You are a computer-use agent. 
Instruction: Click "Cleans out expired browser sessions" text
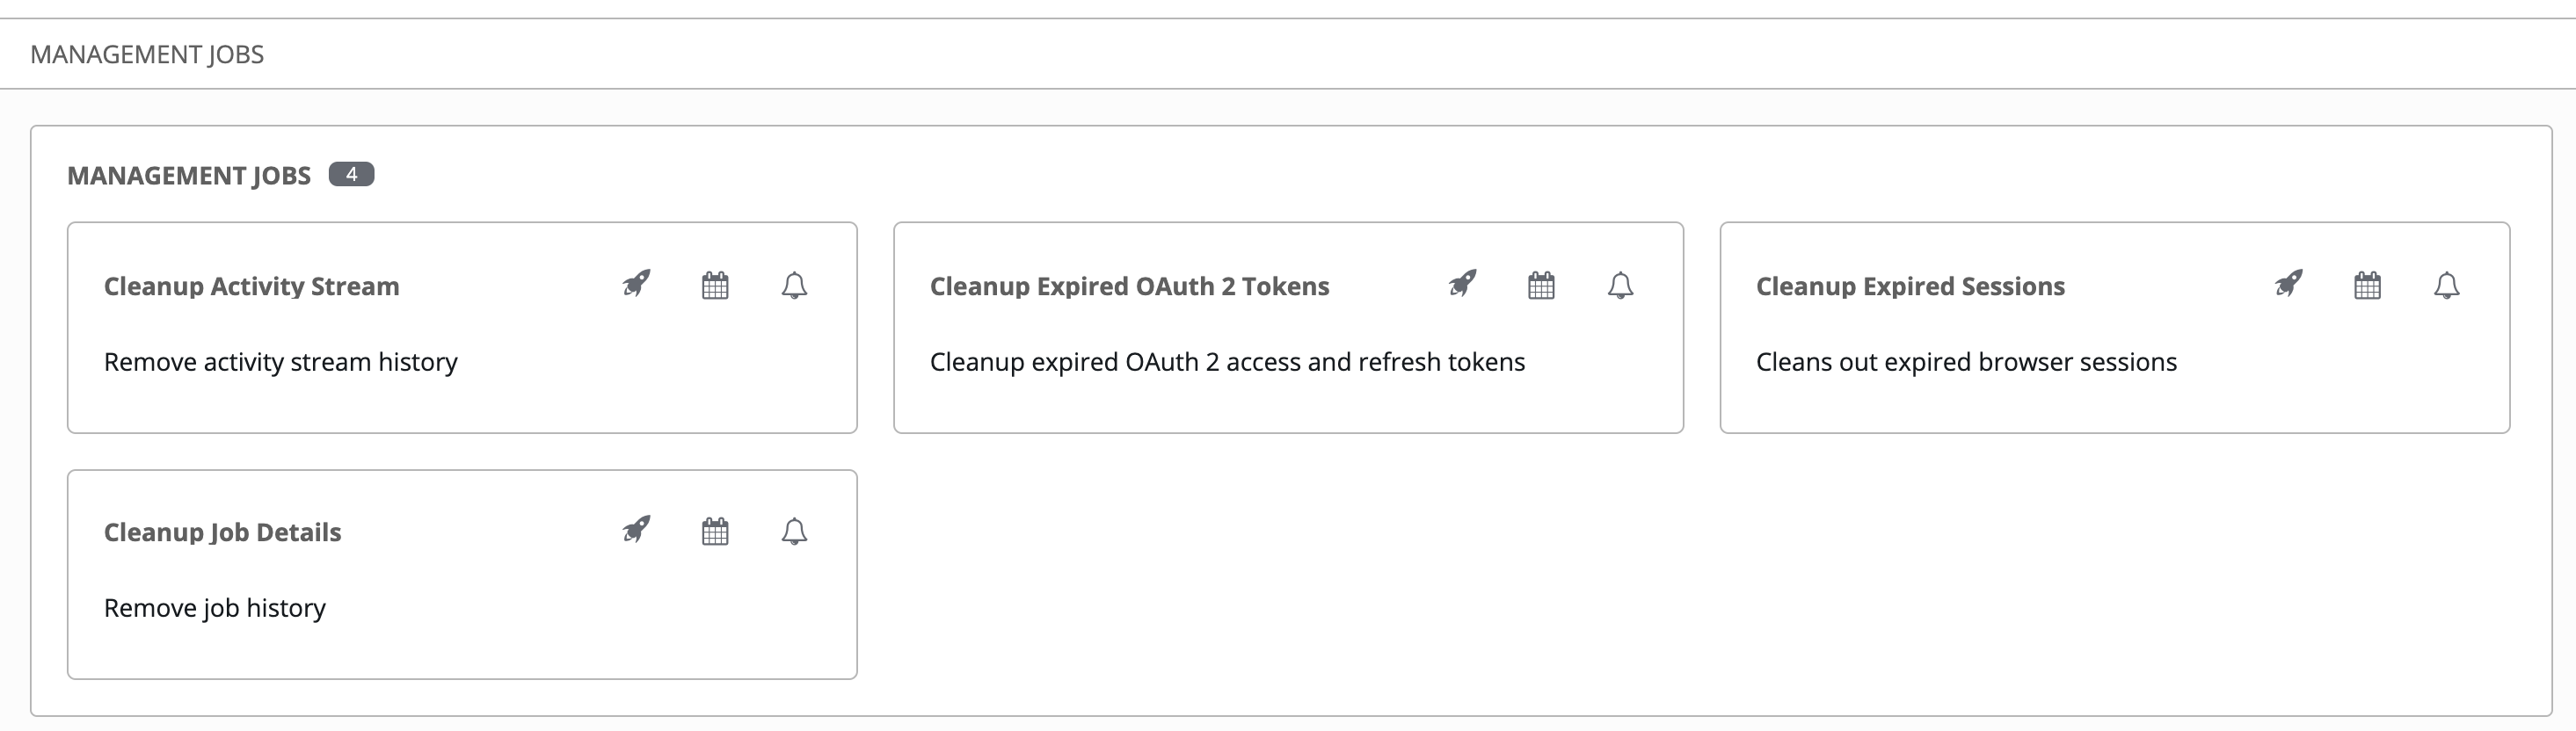pyautogui.click(x=1966, y=362)
